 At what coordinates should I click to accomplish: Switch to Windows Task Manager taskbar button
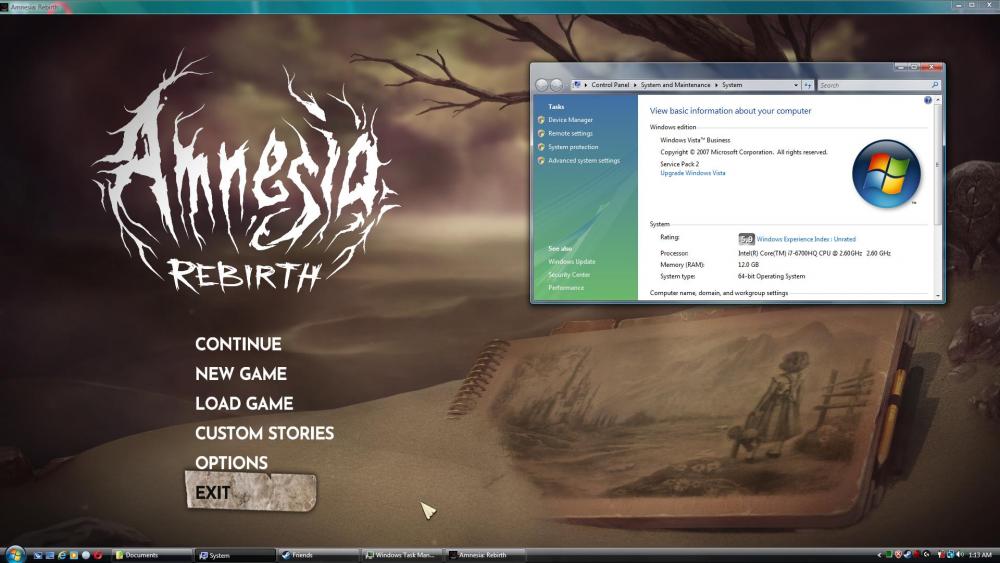pos(402,555)
